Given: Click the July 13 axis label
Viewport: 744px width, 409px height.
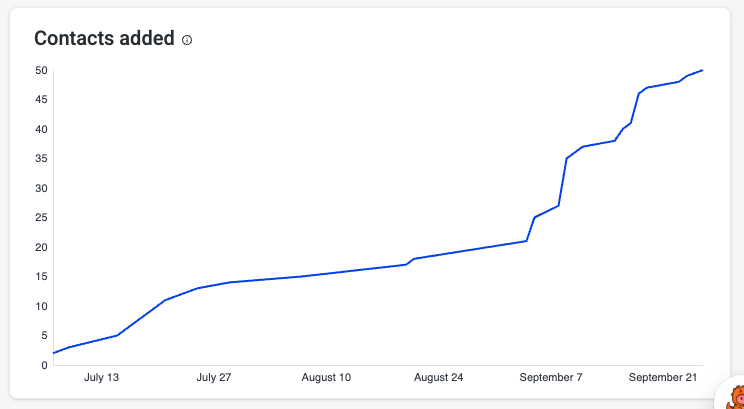Looking at the screenshot, I should click(101, 378).
